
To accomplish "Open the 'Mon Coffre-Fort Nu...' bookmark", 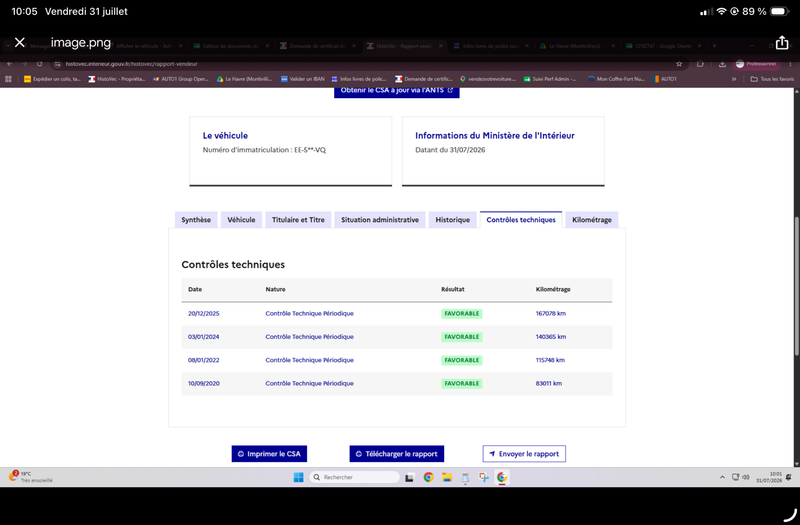I will [616, 79].
